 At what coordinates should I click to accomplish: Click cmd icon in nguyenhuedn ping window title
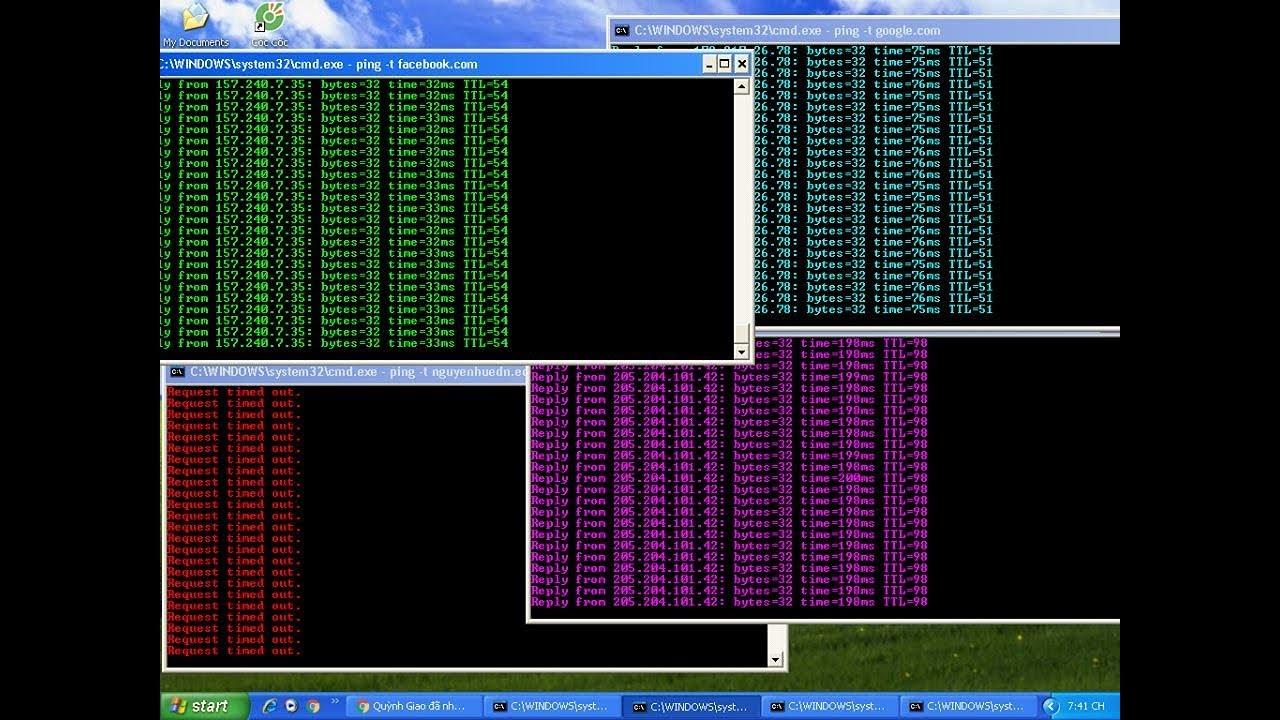click(177, 372)
